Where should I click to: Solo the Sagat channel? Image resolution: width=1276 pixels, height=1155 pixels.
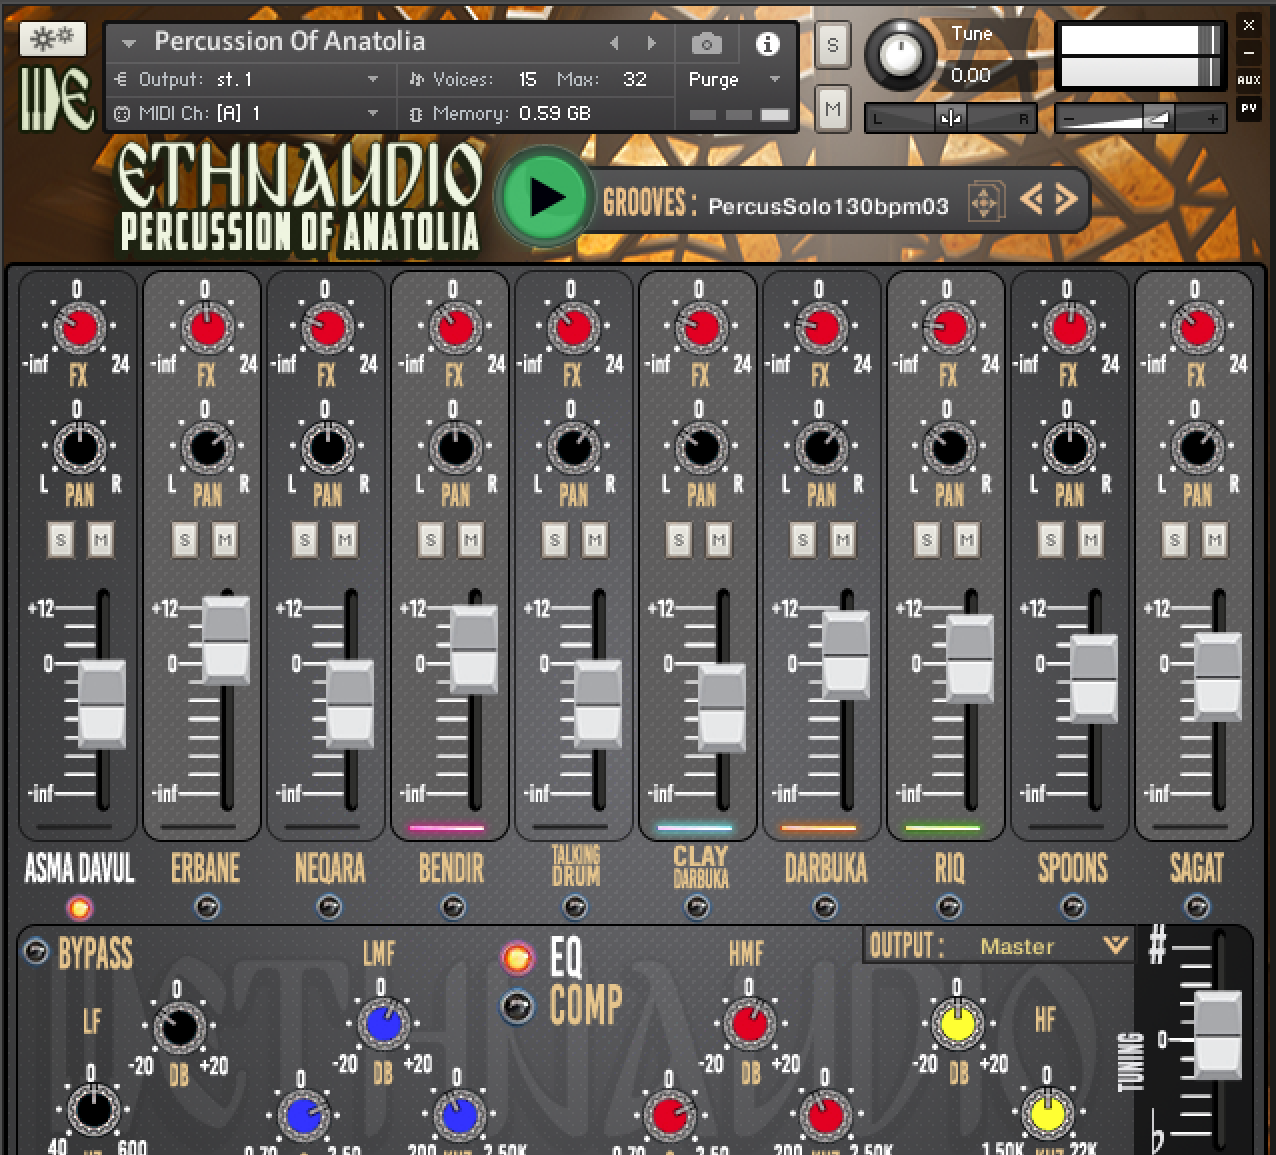[x=1175, y=541]
